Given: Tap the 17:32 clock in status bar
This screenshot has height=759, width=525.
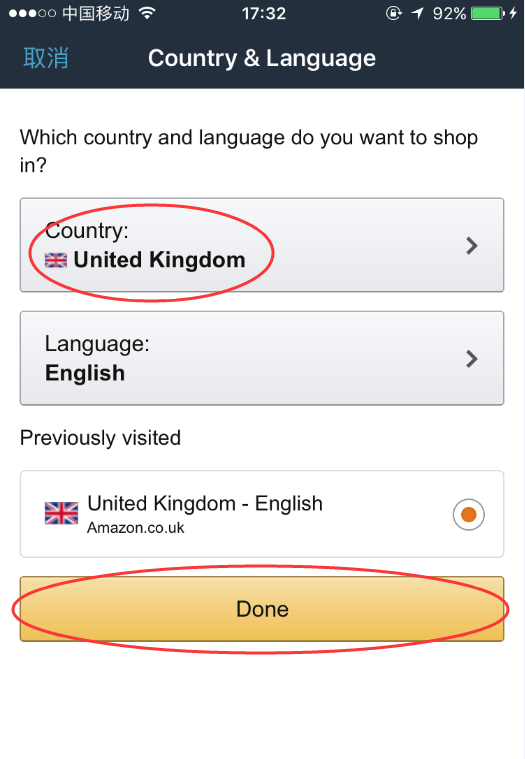Looking at the screenshot, I should [264, 14].
